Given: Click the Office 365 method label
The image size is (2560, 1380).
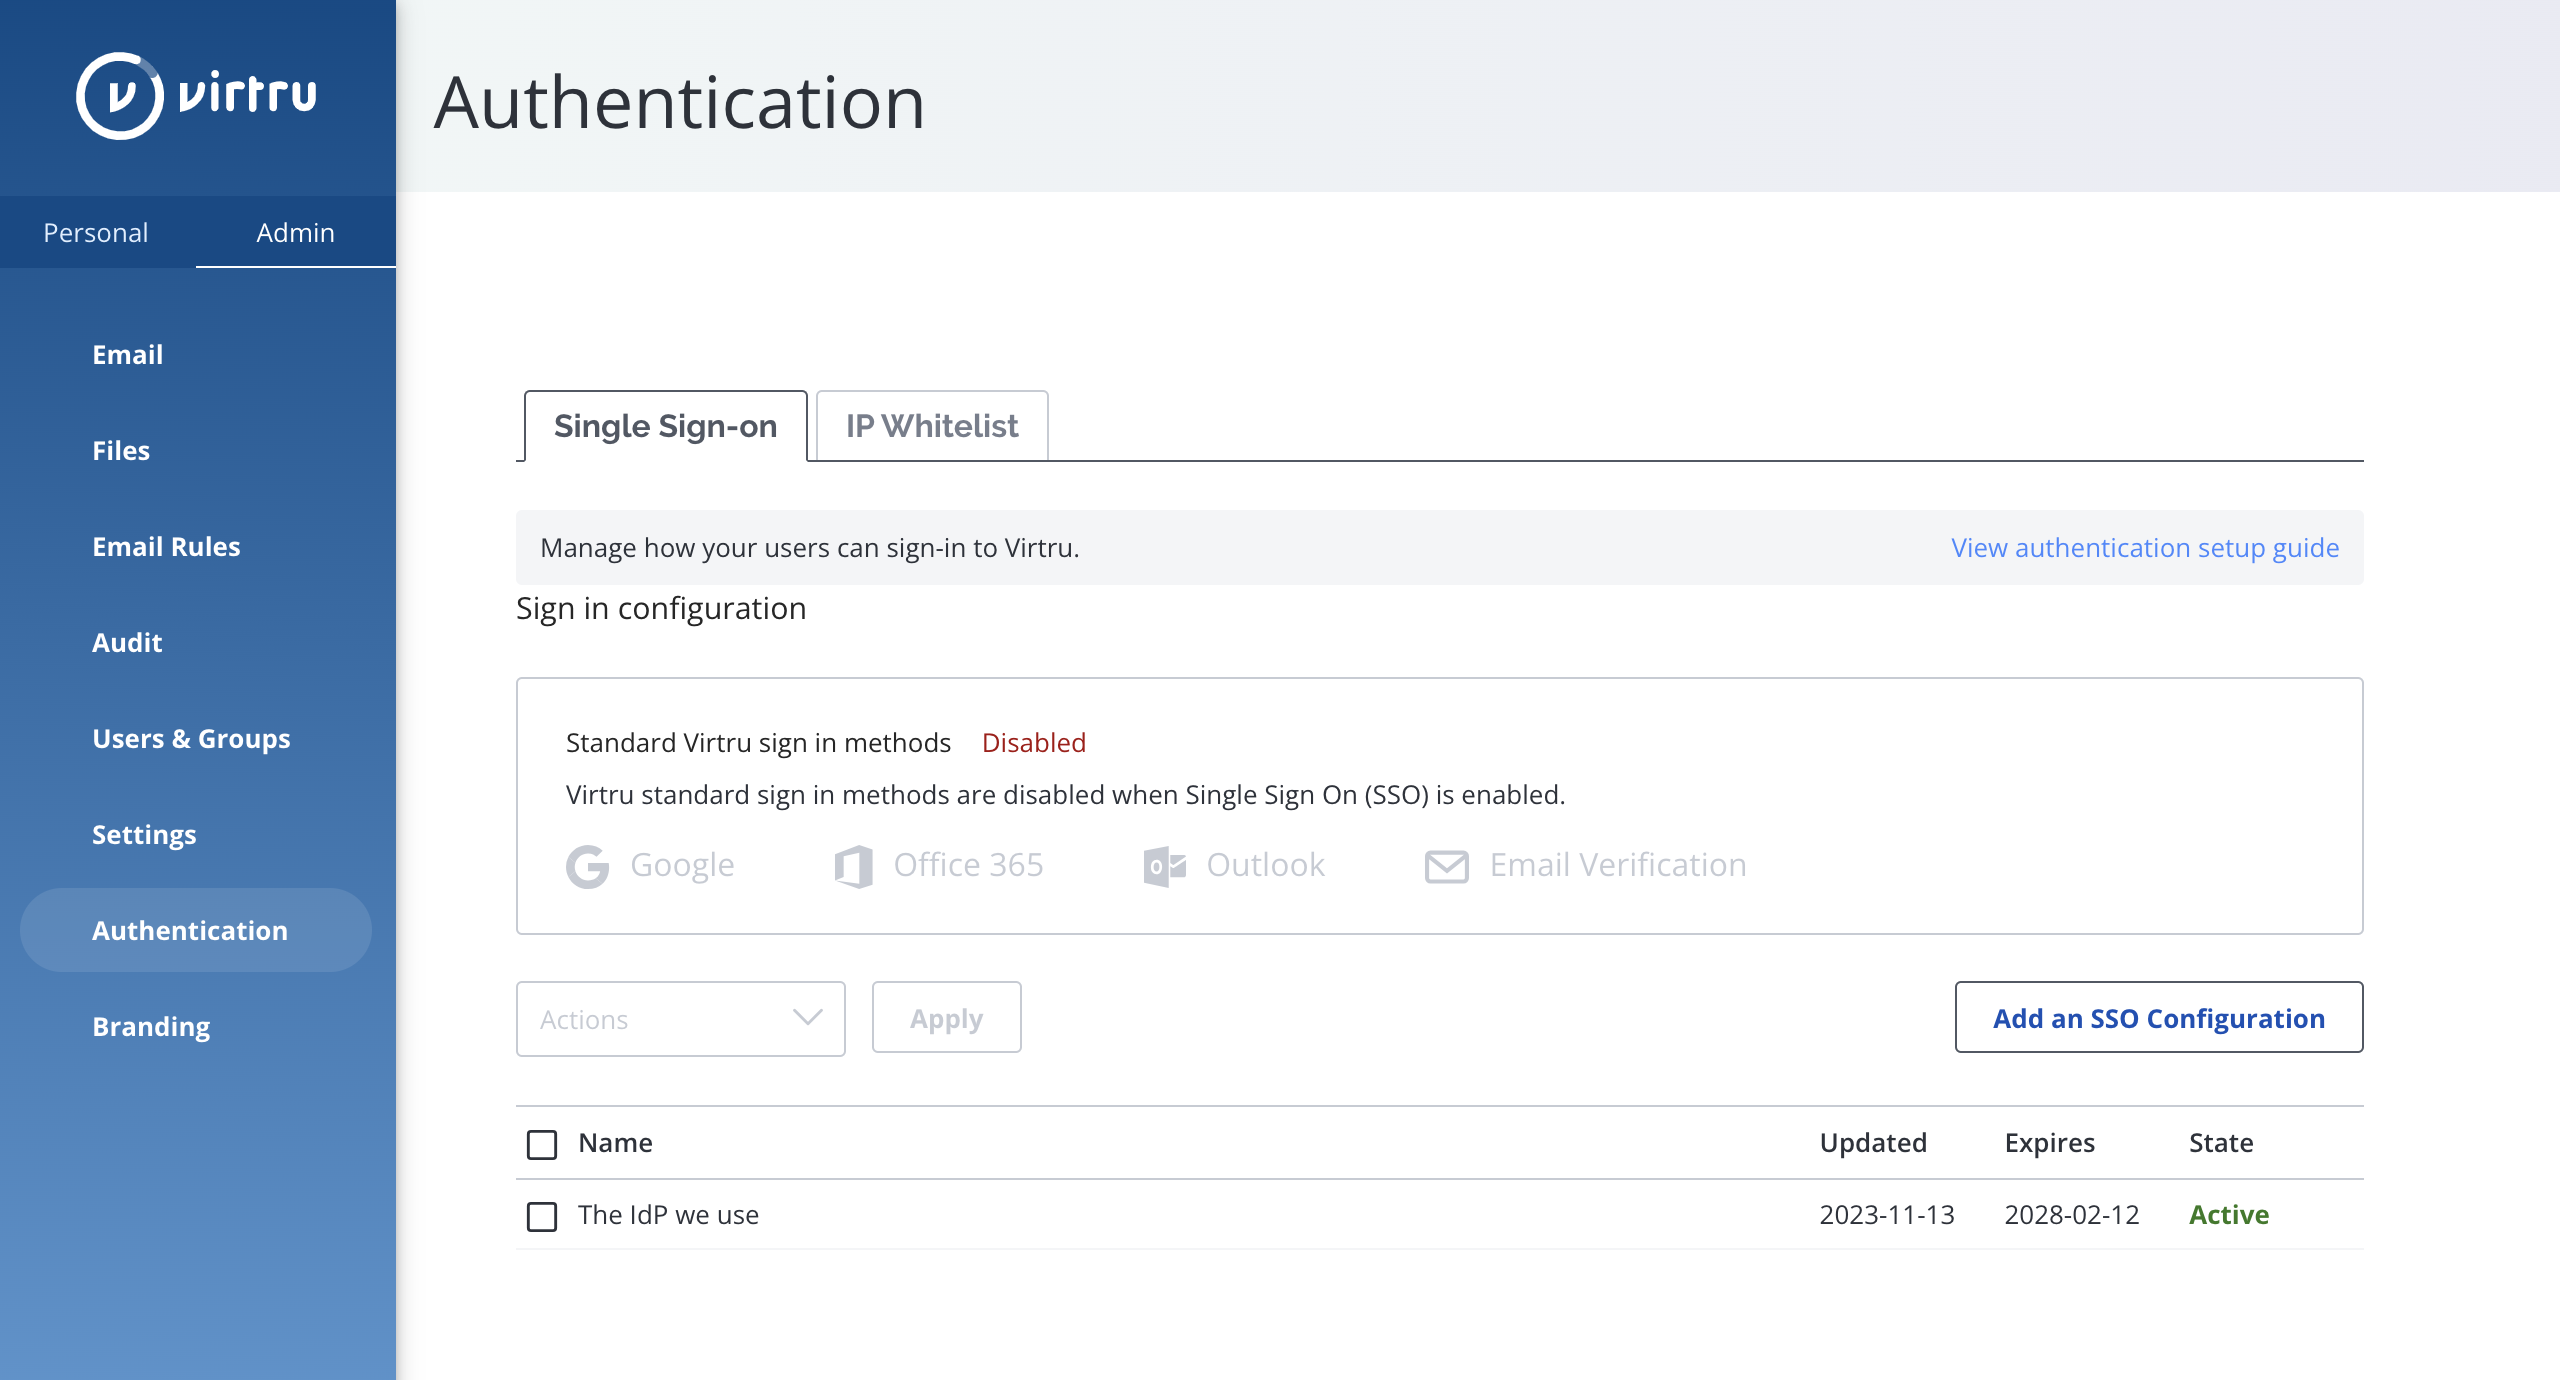Looking at the screenshot, I should tap(968, 864).
